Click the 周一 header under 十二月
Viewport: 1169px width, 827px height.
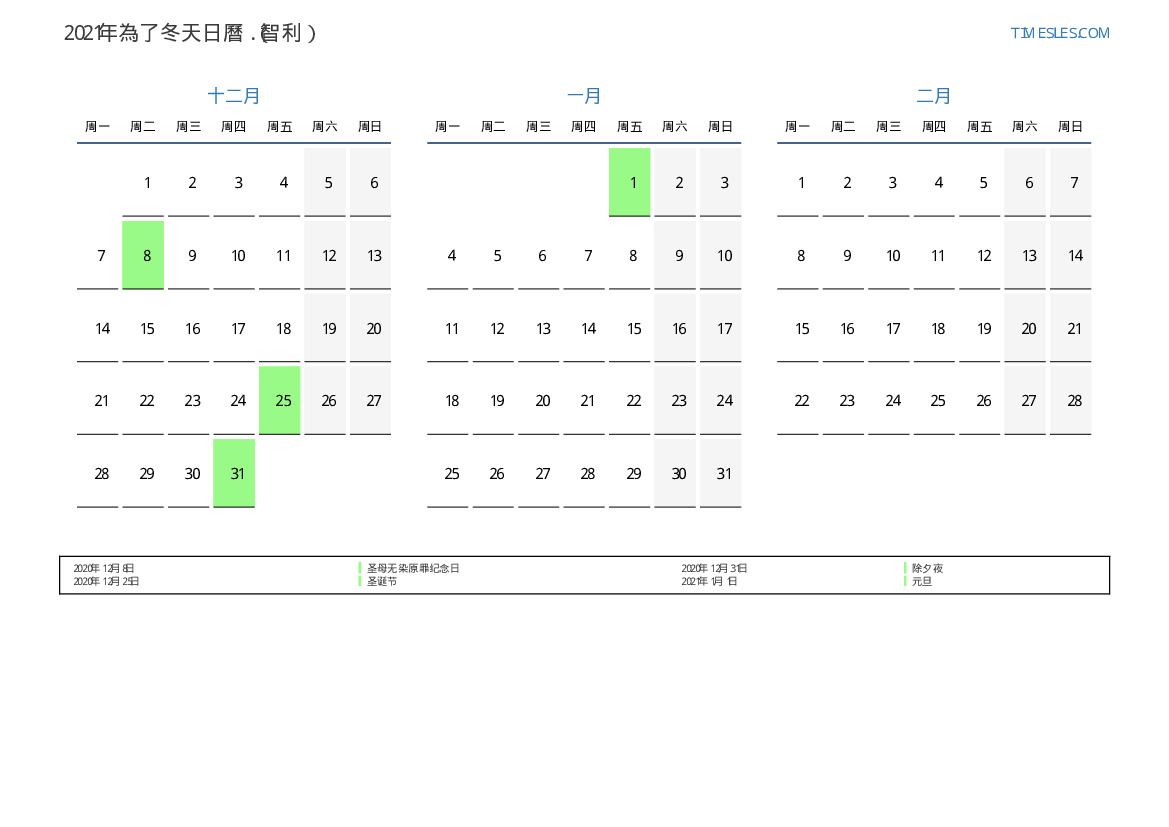pos(98,127)
